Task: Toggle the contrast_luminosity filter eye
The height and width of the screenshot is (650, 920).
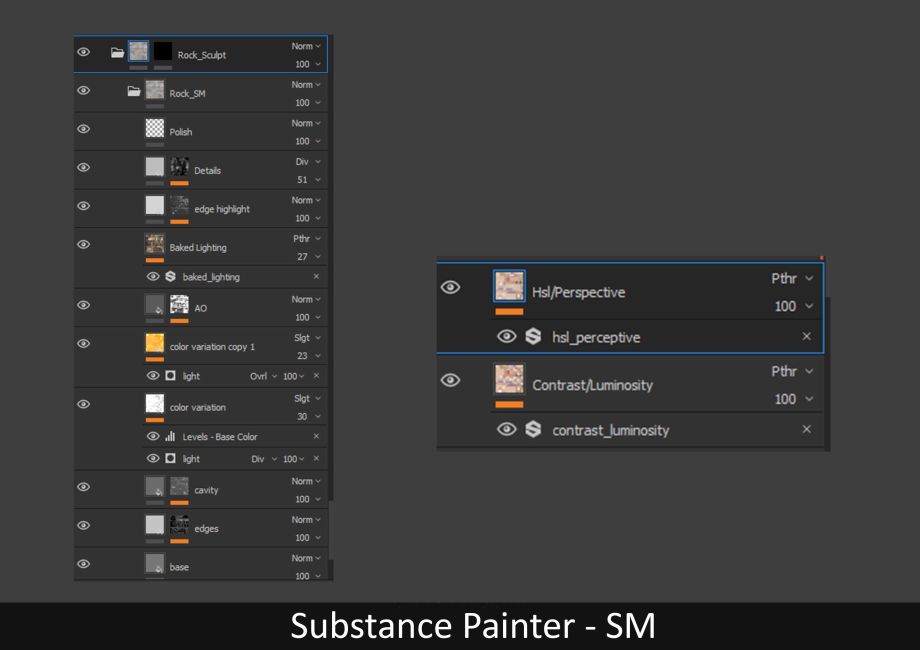Action: (507, 429)
